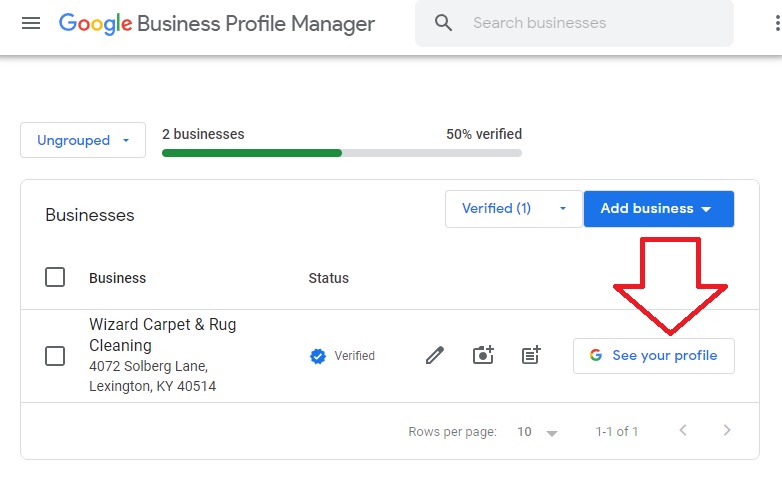Image resolution: width=782 pixels, height=492 pixels.
Task: Click the Google Business Profile Manager logo
Action: pyautogui.click(x=217, y=23)
